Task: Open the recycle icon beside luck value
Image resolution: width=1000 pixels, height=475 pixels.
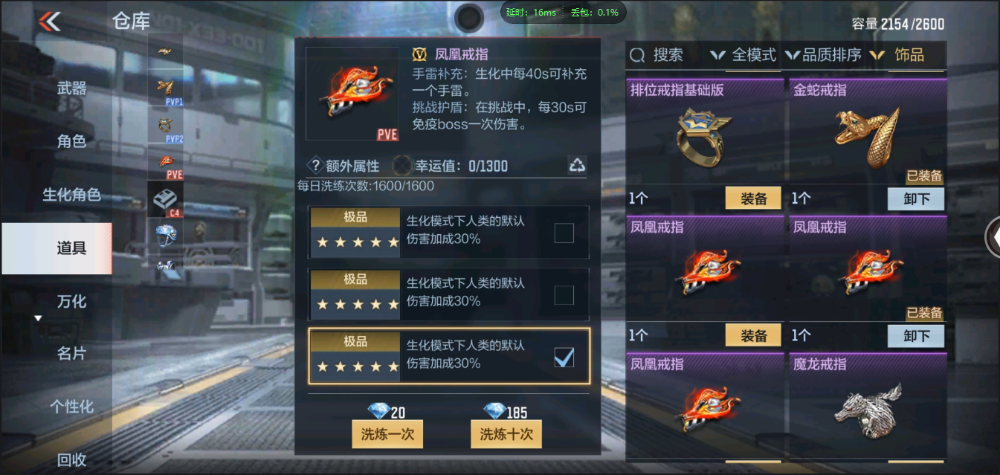Action: [x=577, y=166]
